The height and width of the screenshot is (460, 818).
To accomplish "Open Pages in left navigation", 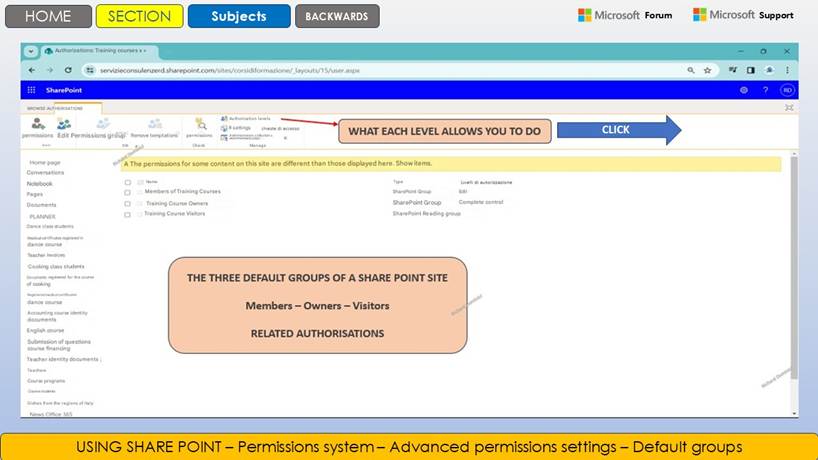I will 35,194.
